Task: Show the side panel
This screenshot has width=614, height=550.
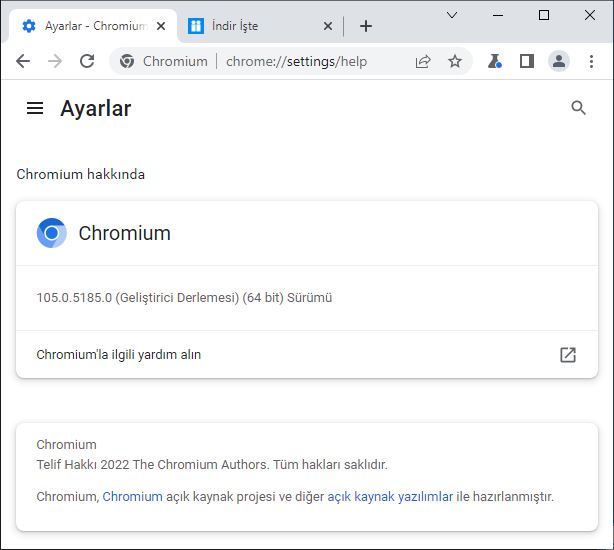Action: 527,61
